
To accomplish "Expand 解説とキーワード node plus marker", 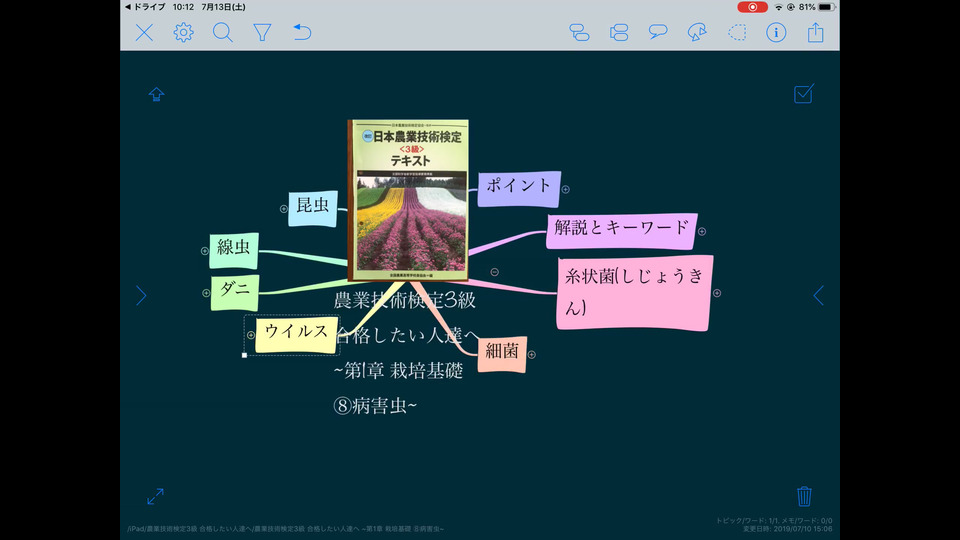I will coord(702,231).
